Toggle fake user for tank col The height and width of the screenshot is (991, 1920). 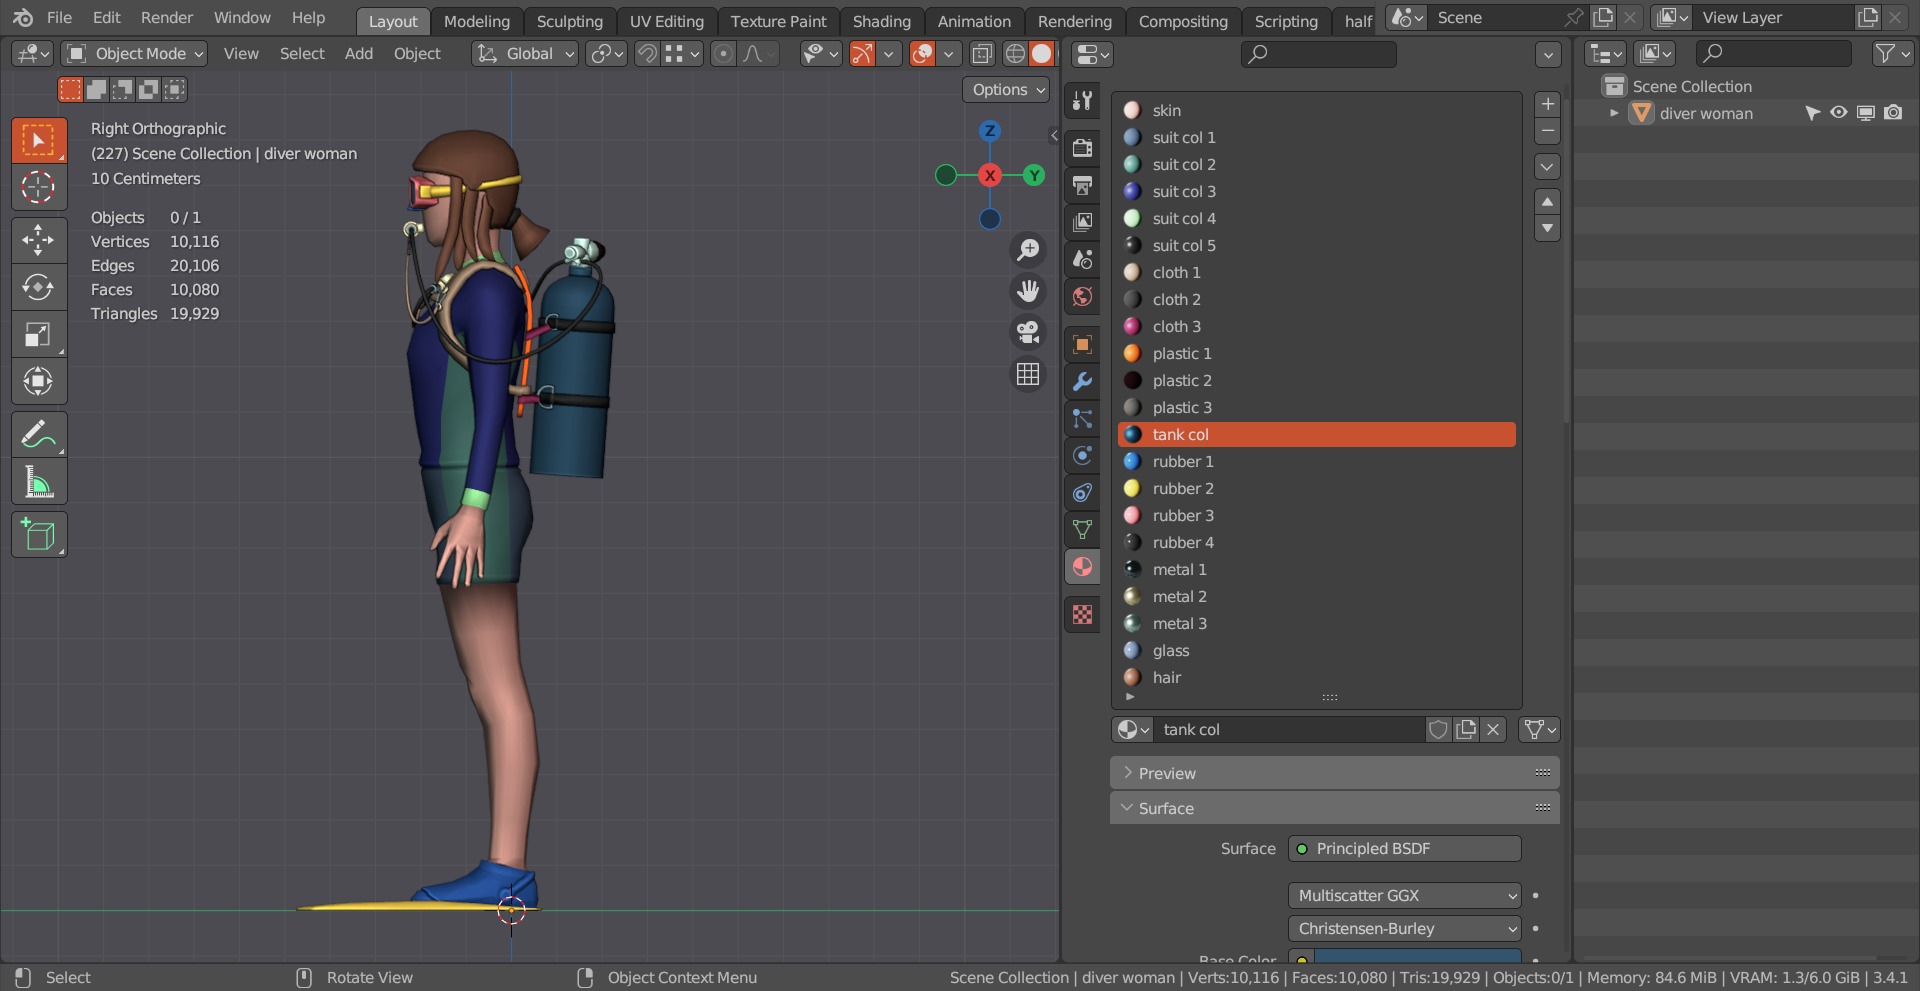coord(1438,730)
